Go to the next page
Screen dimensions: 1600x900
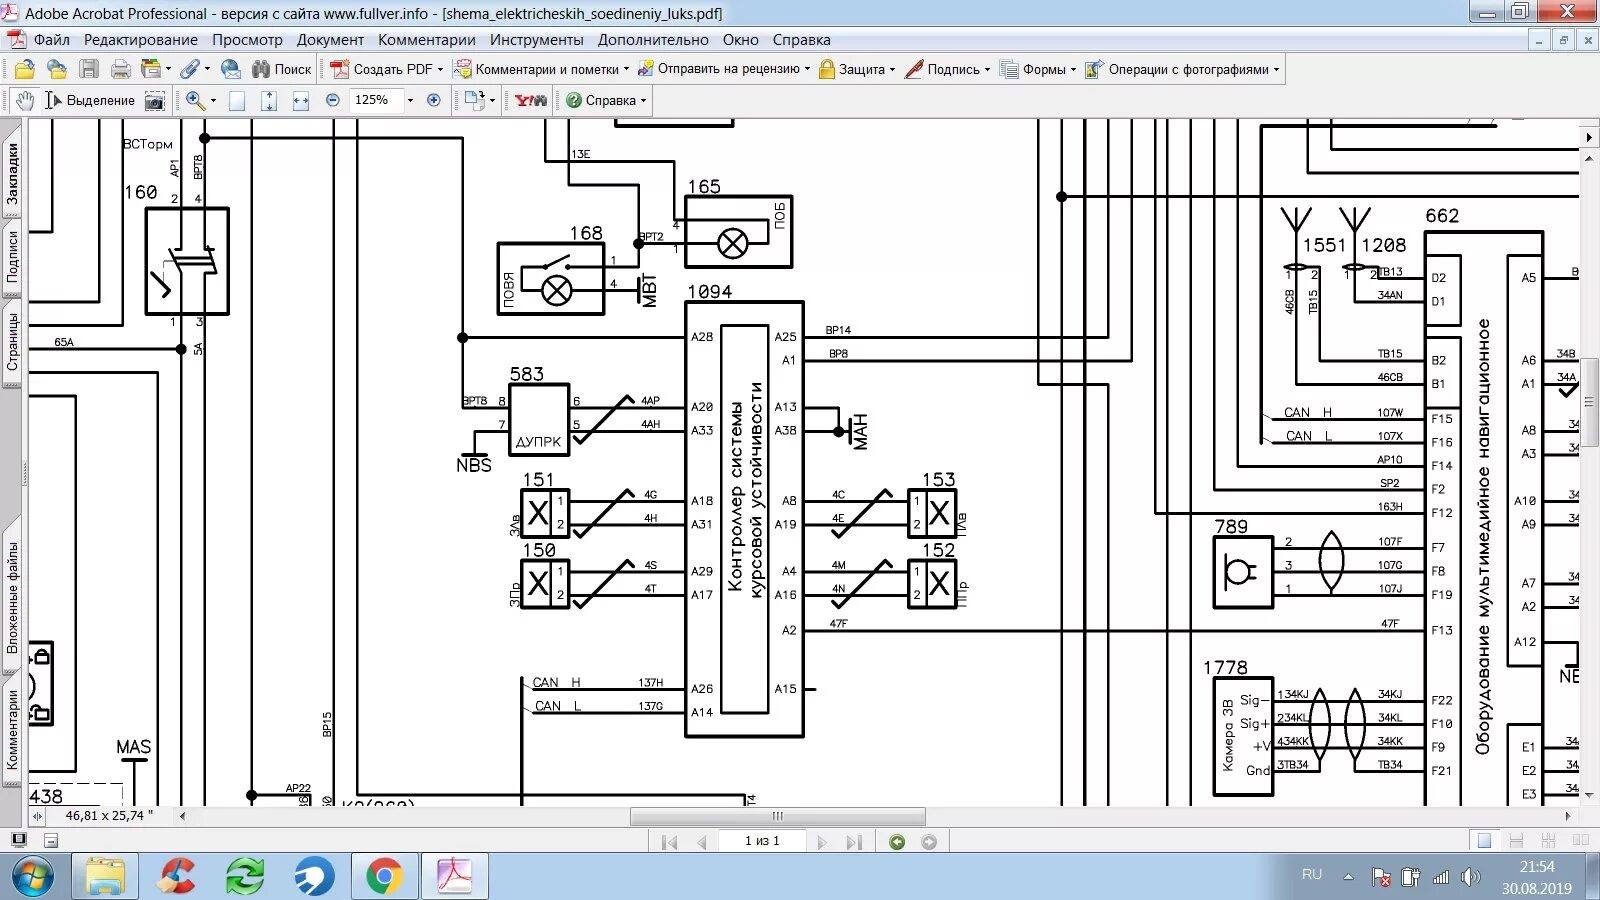click(x=822, y=842)
